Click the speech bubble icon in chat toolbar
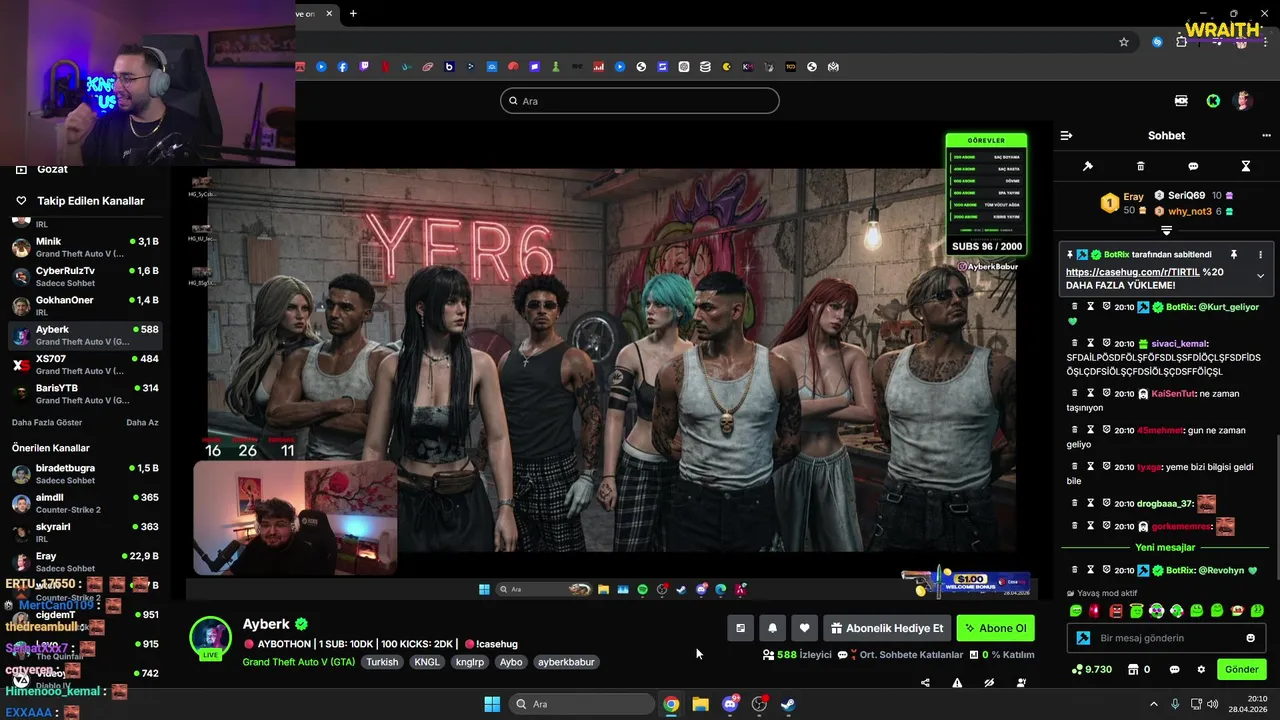Screen dimensions: 1280x720 pyautogui.click(x=1193, y=166)
